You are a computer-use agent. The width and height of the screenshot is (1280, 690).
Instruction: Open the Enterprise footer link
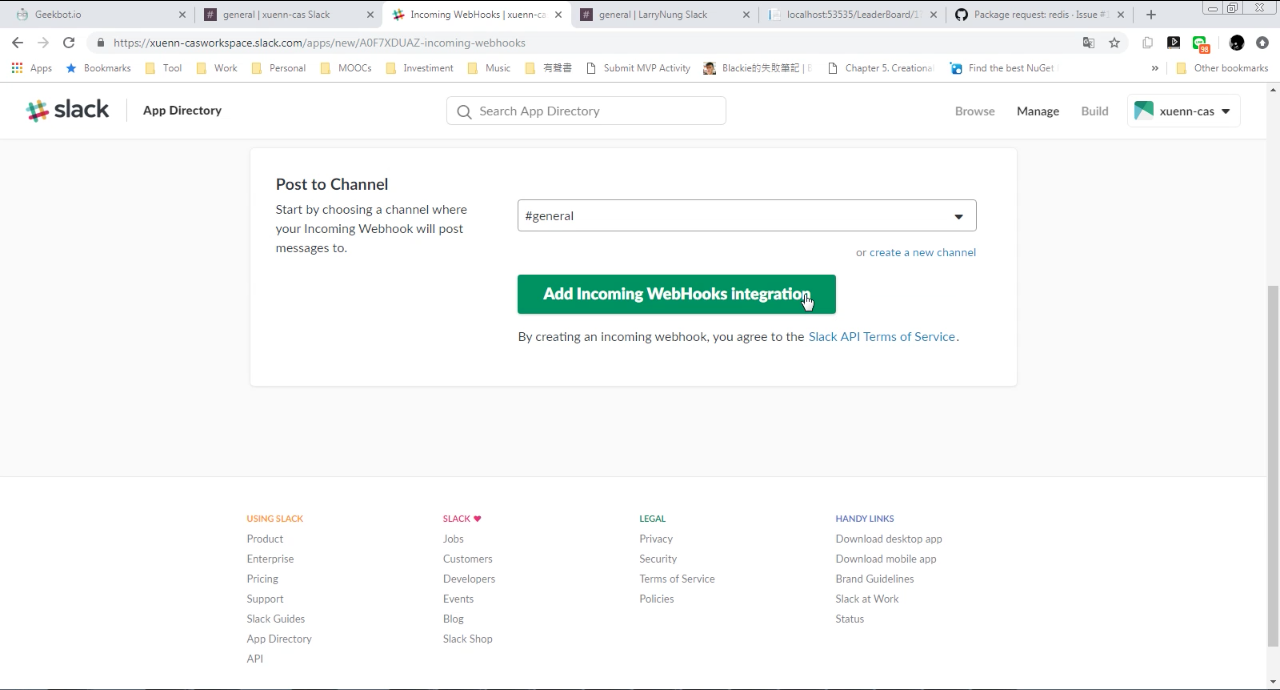pos(270,559)
